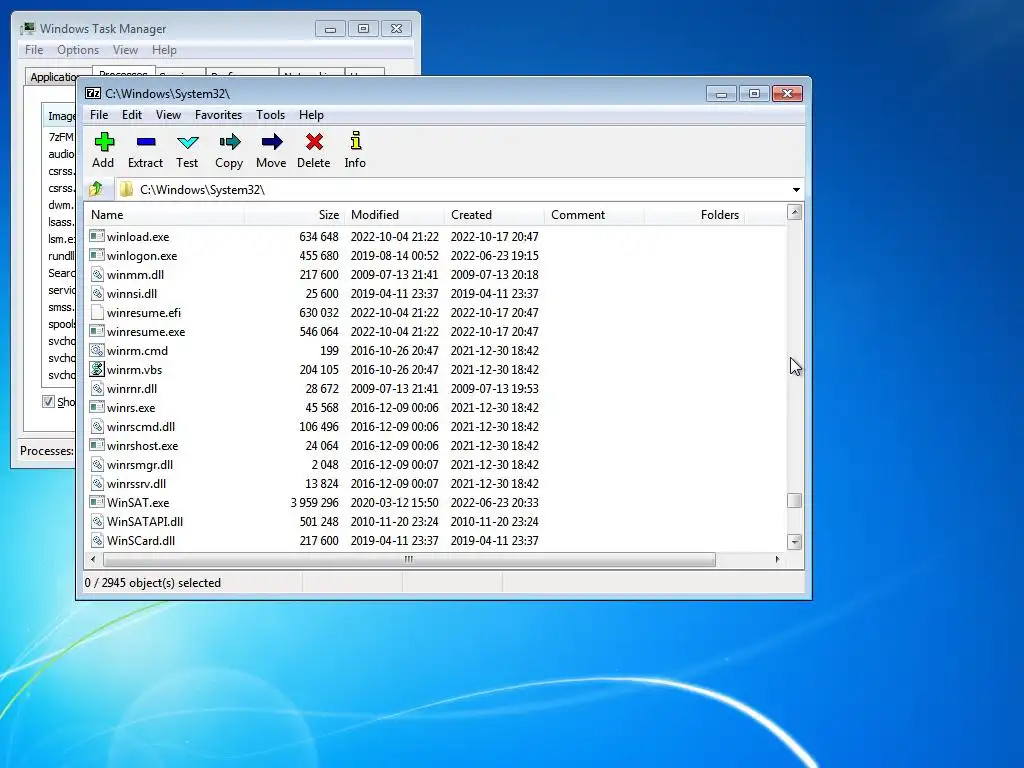Select lsass process in Task Manager list

click(60, 221)
